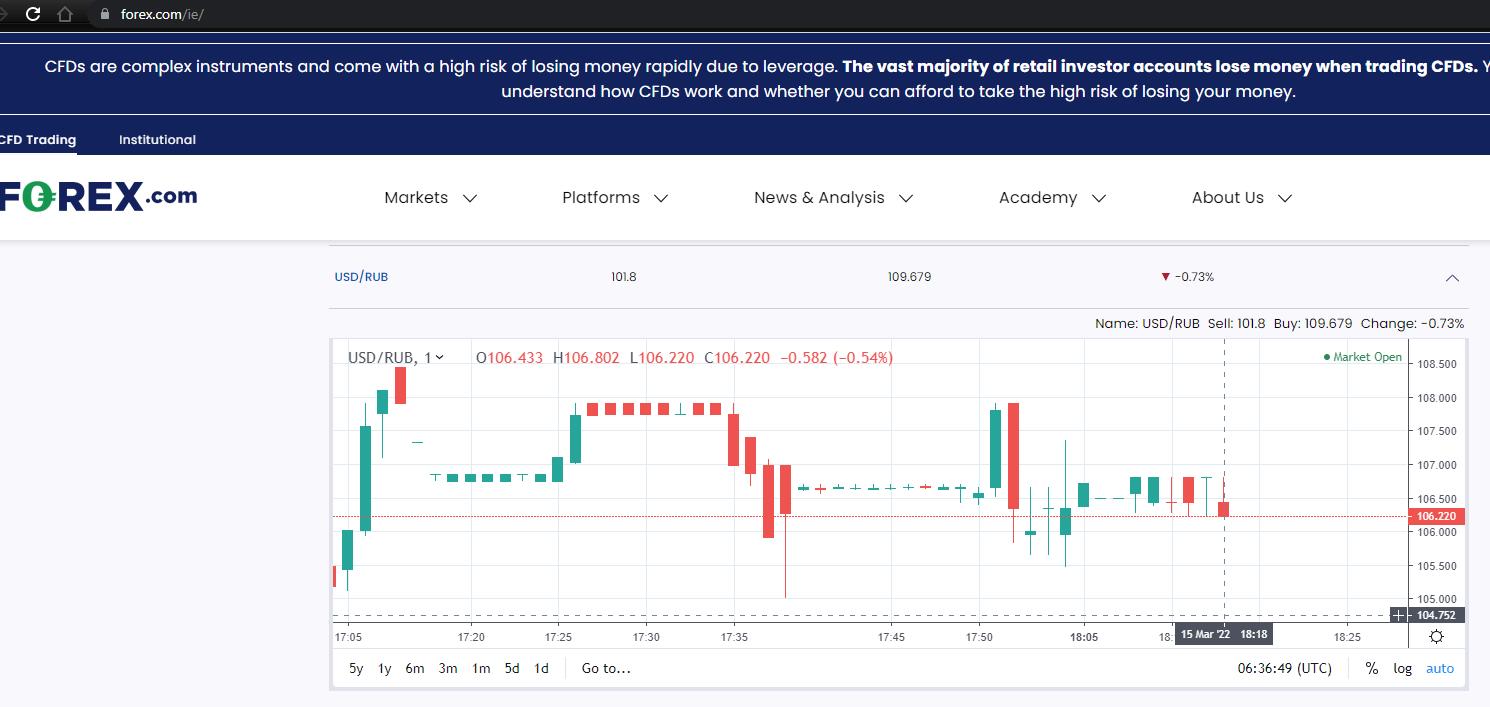The height and width of the screenshot is (707, 1490).
Task: Toggle log scale on chart
Action: (1403, 668)
